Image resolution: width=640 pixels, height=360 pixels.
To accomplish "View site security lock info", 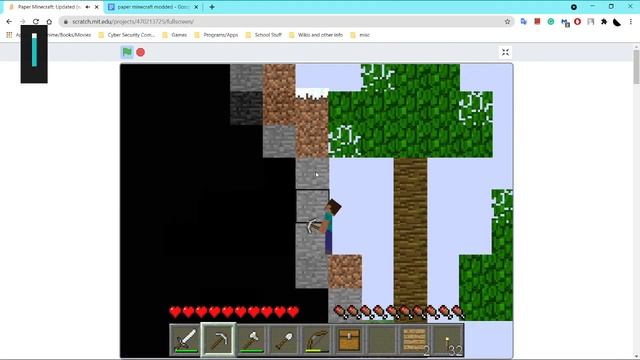I will coord(66,22).
